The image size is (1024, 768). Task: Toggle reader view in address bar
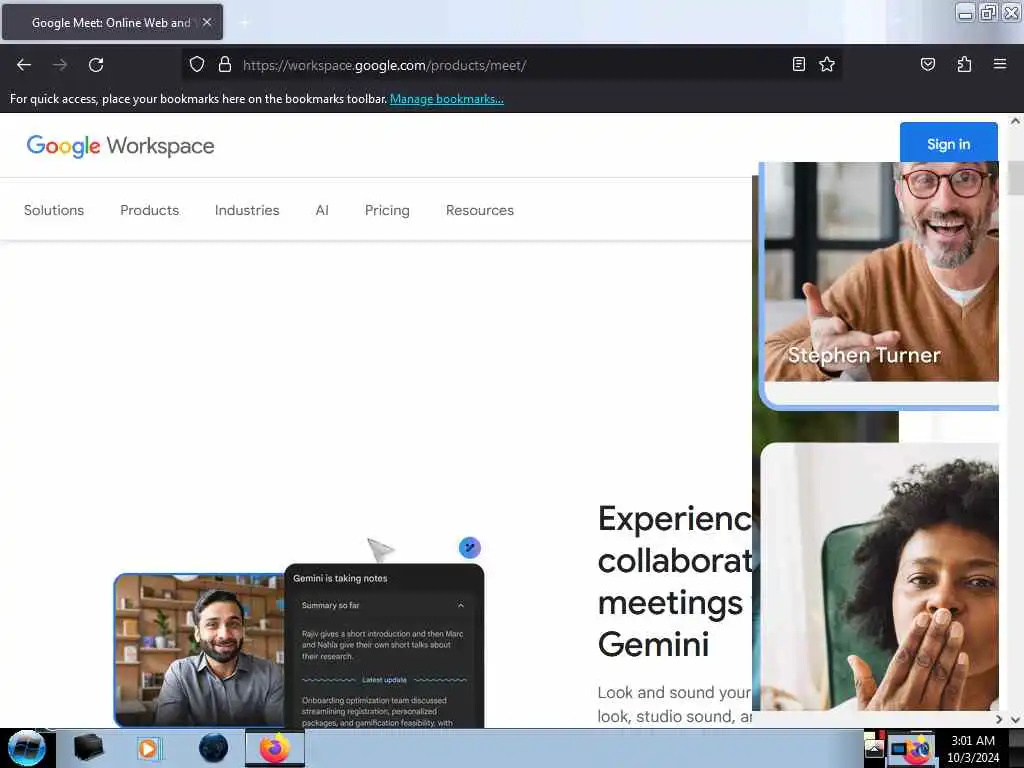pyautogui.click(x=799, y=64)
